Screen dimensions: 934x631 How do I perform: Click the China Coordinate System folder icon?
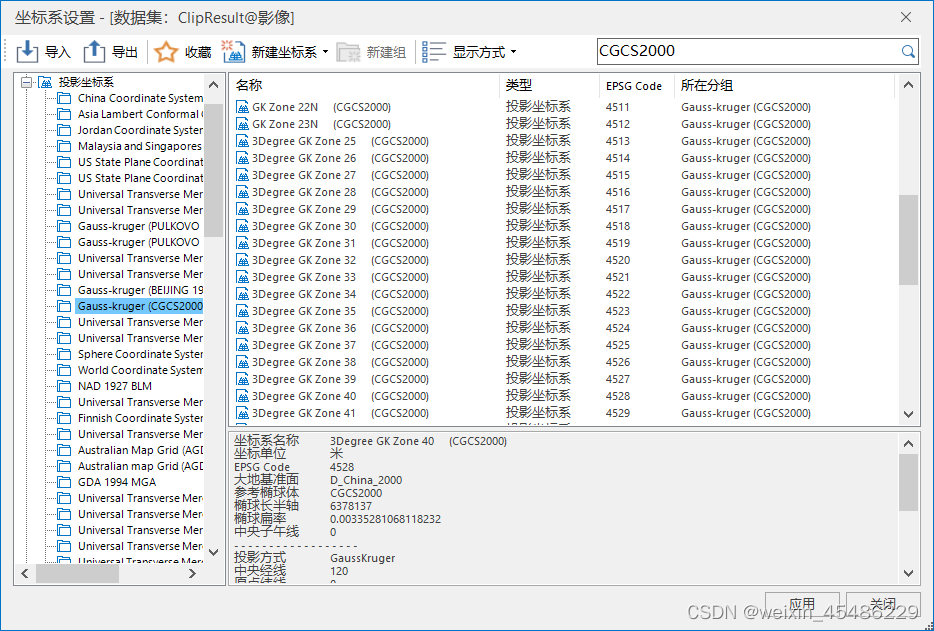(x=64, y=98)
